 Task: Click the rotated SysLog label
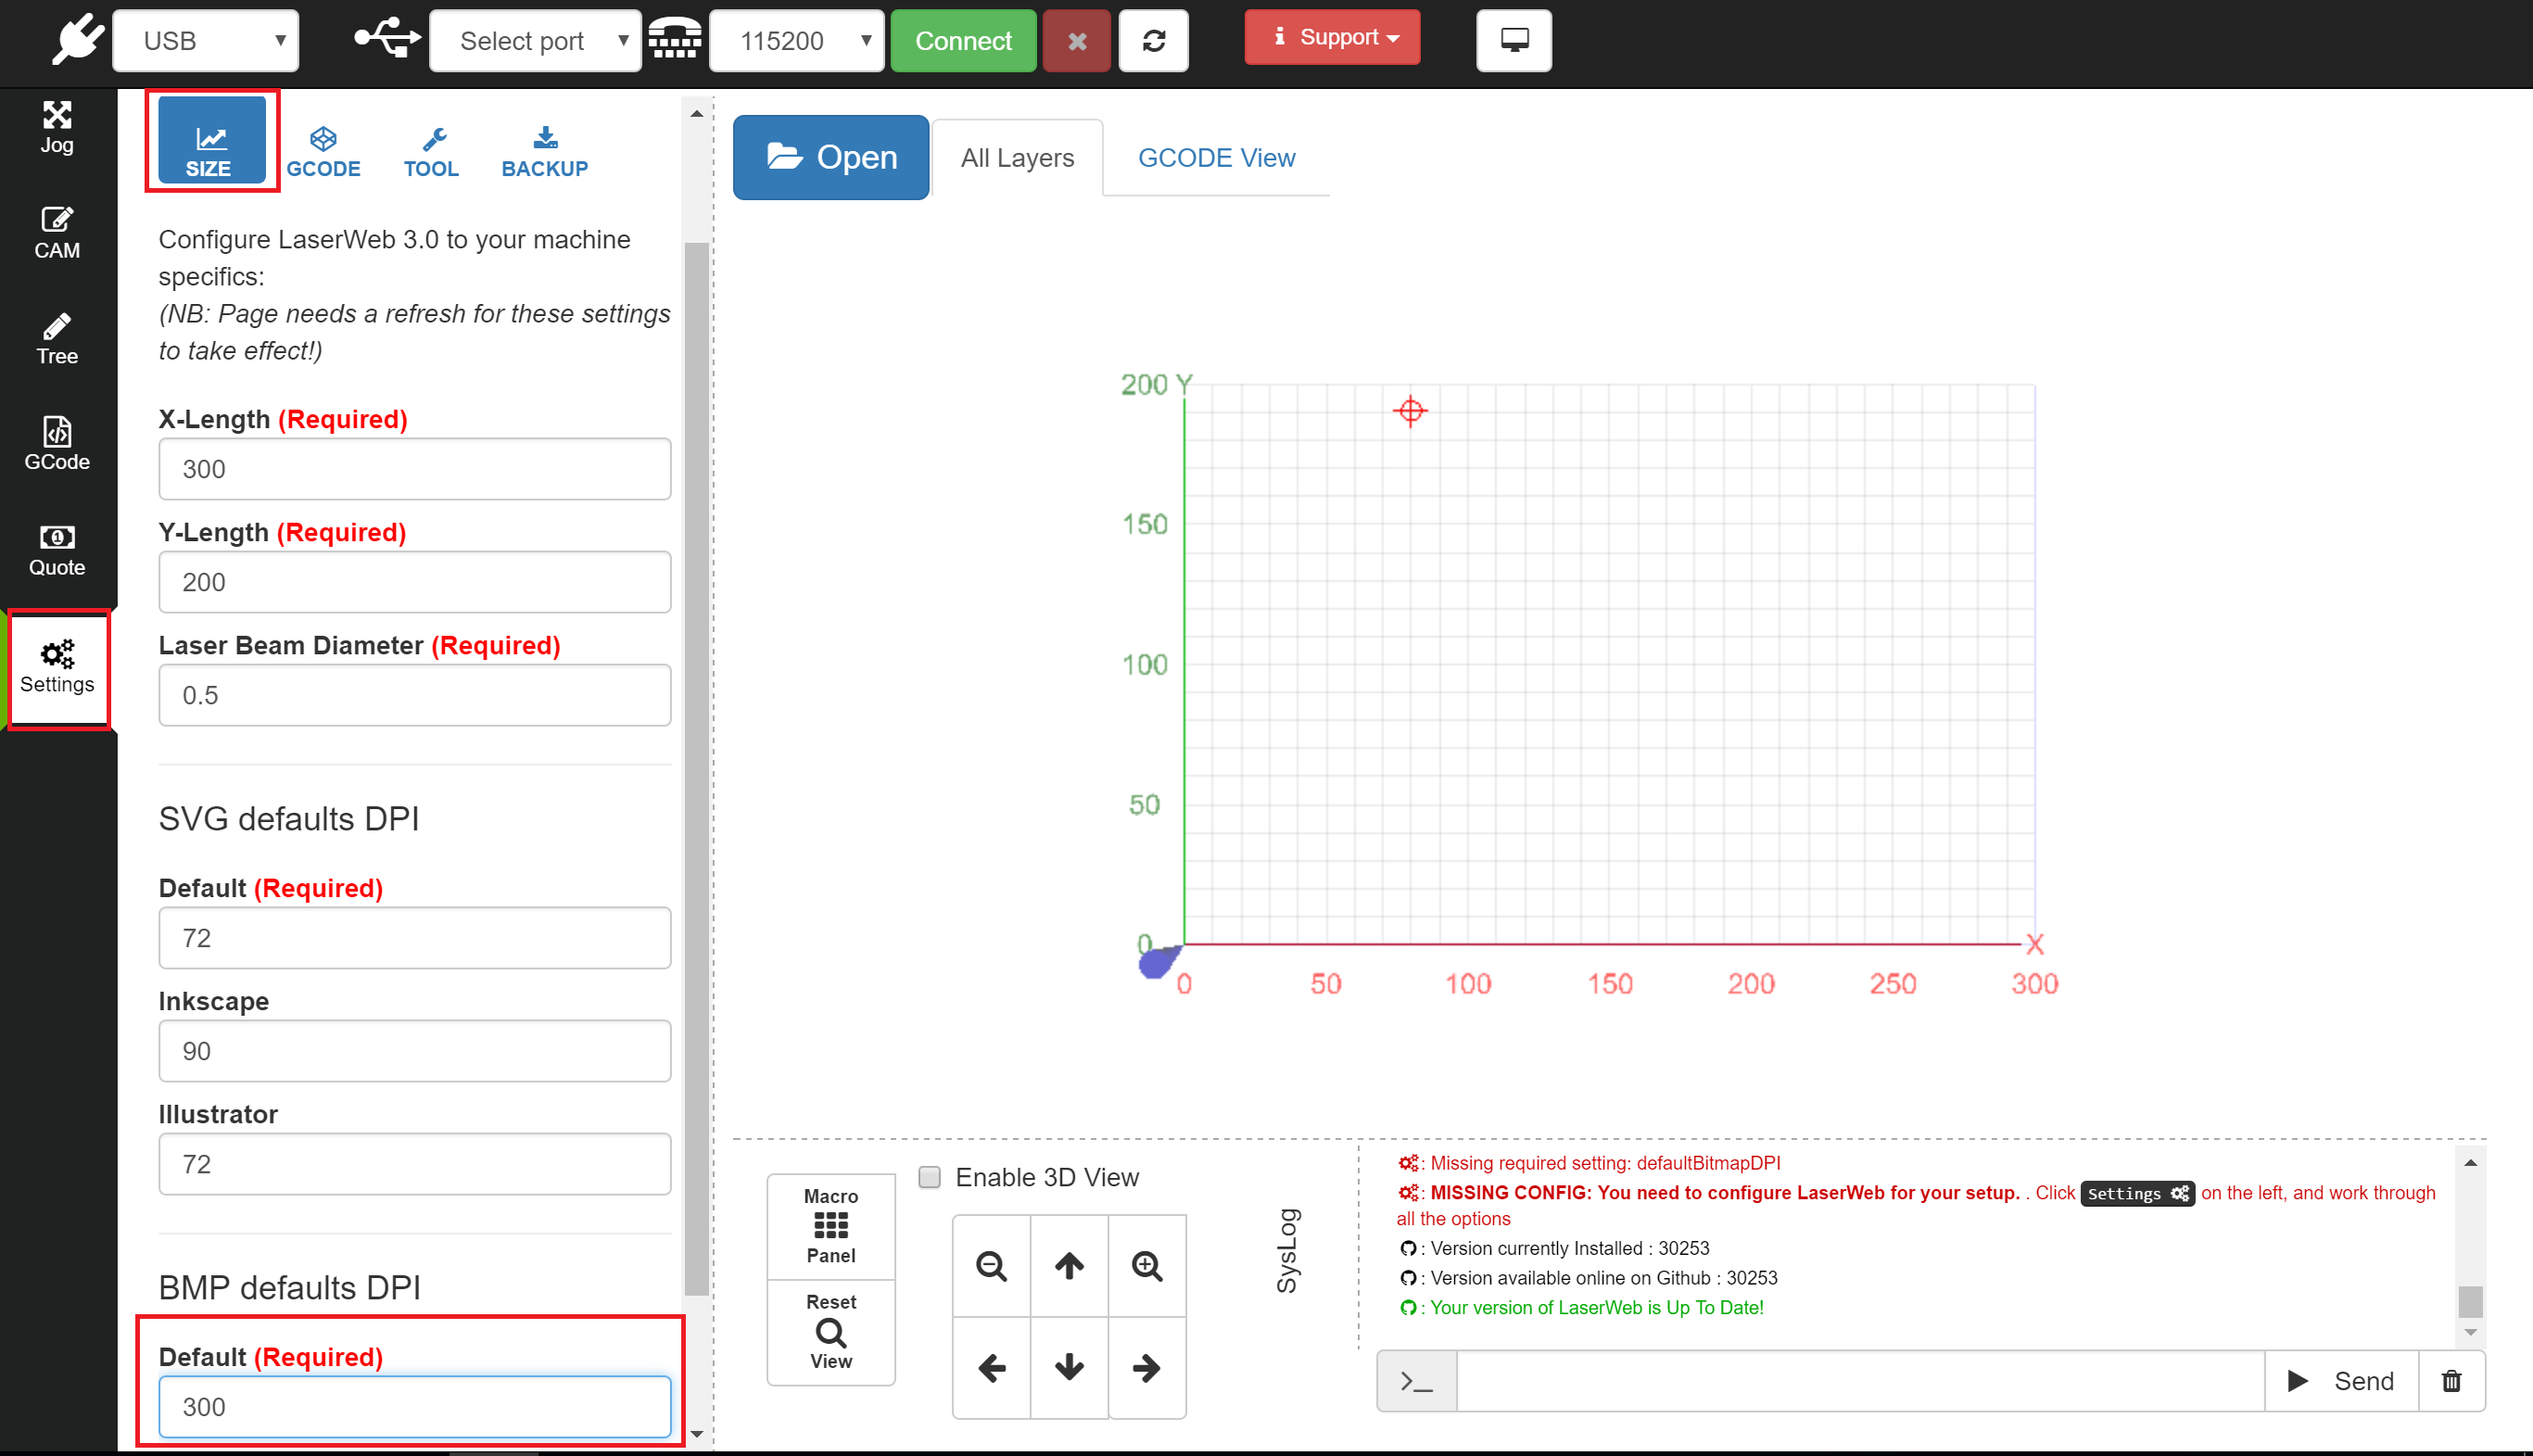pyautogui.click(x=1287, y=1250)
